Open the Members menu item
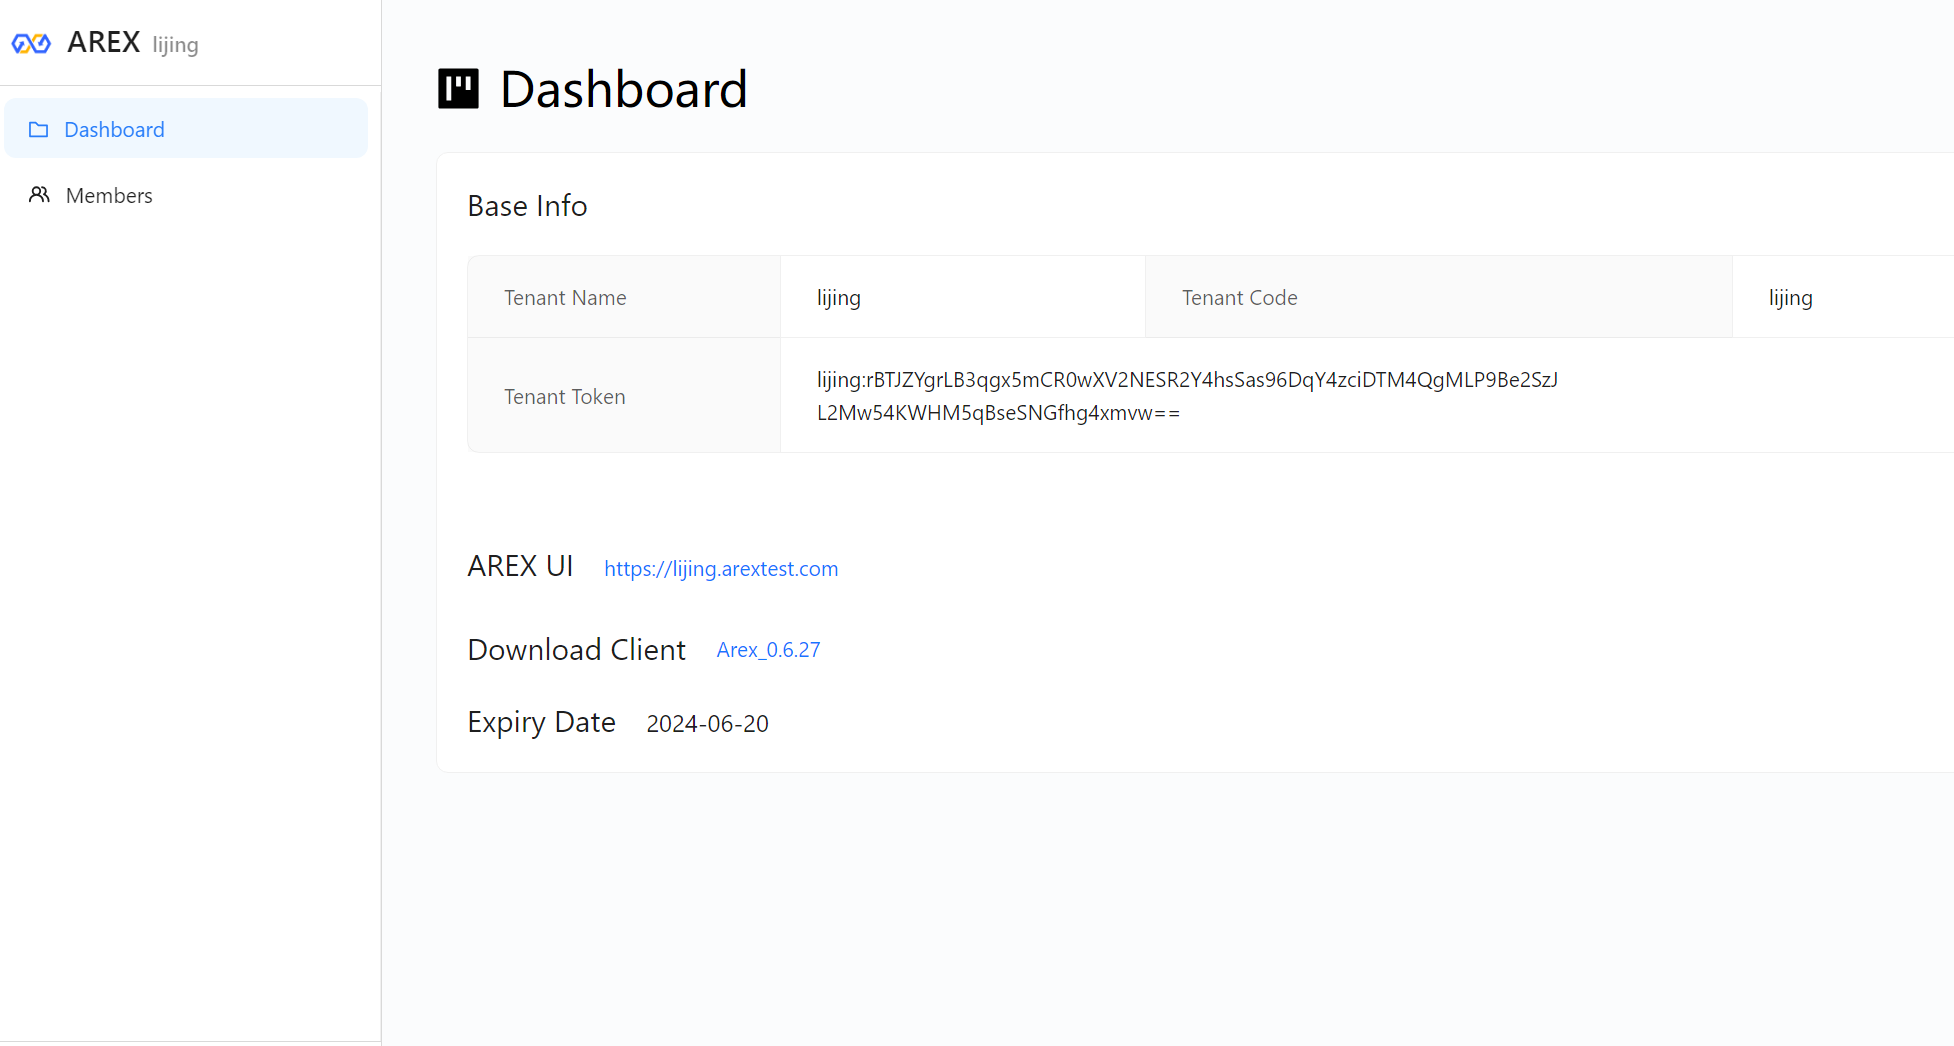This screenshot has width=1954, height=1046. [x=186, y=195]
